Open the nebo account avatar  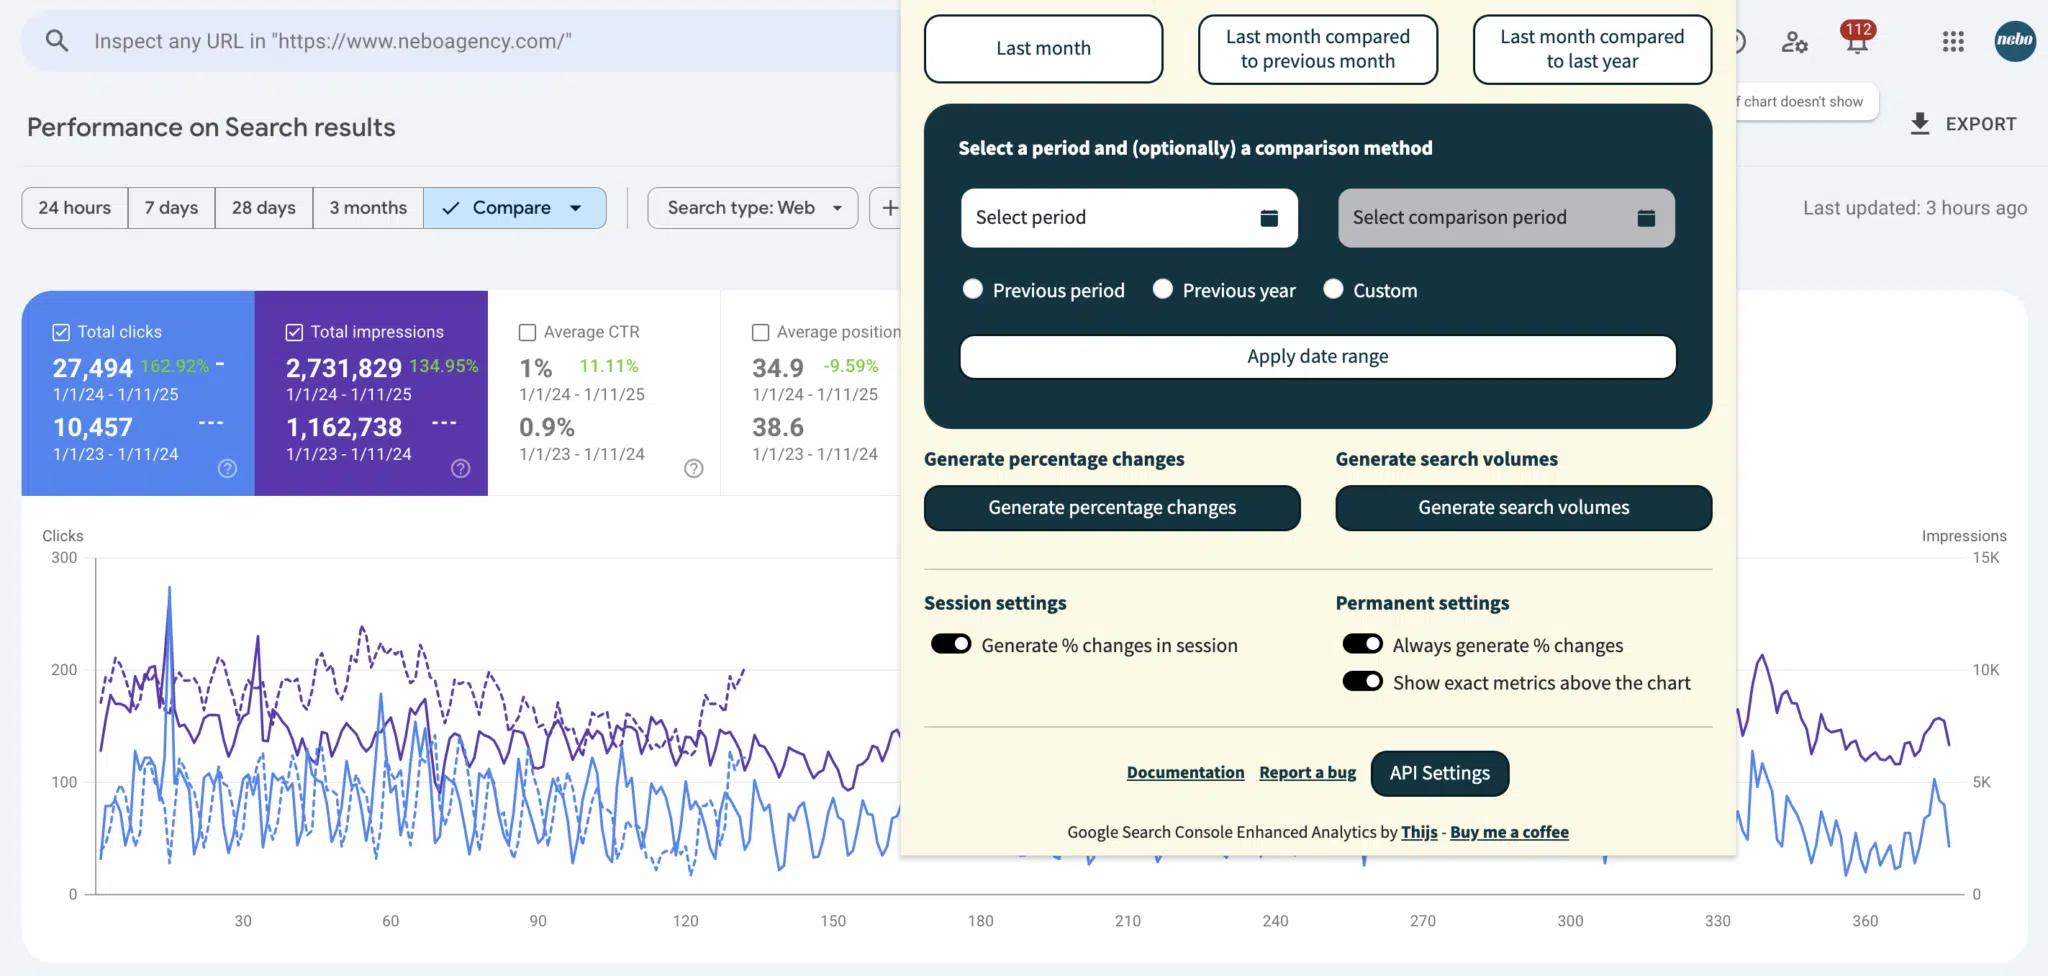pos(2014,41)
